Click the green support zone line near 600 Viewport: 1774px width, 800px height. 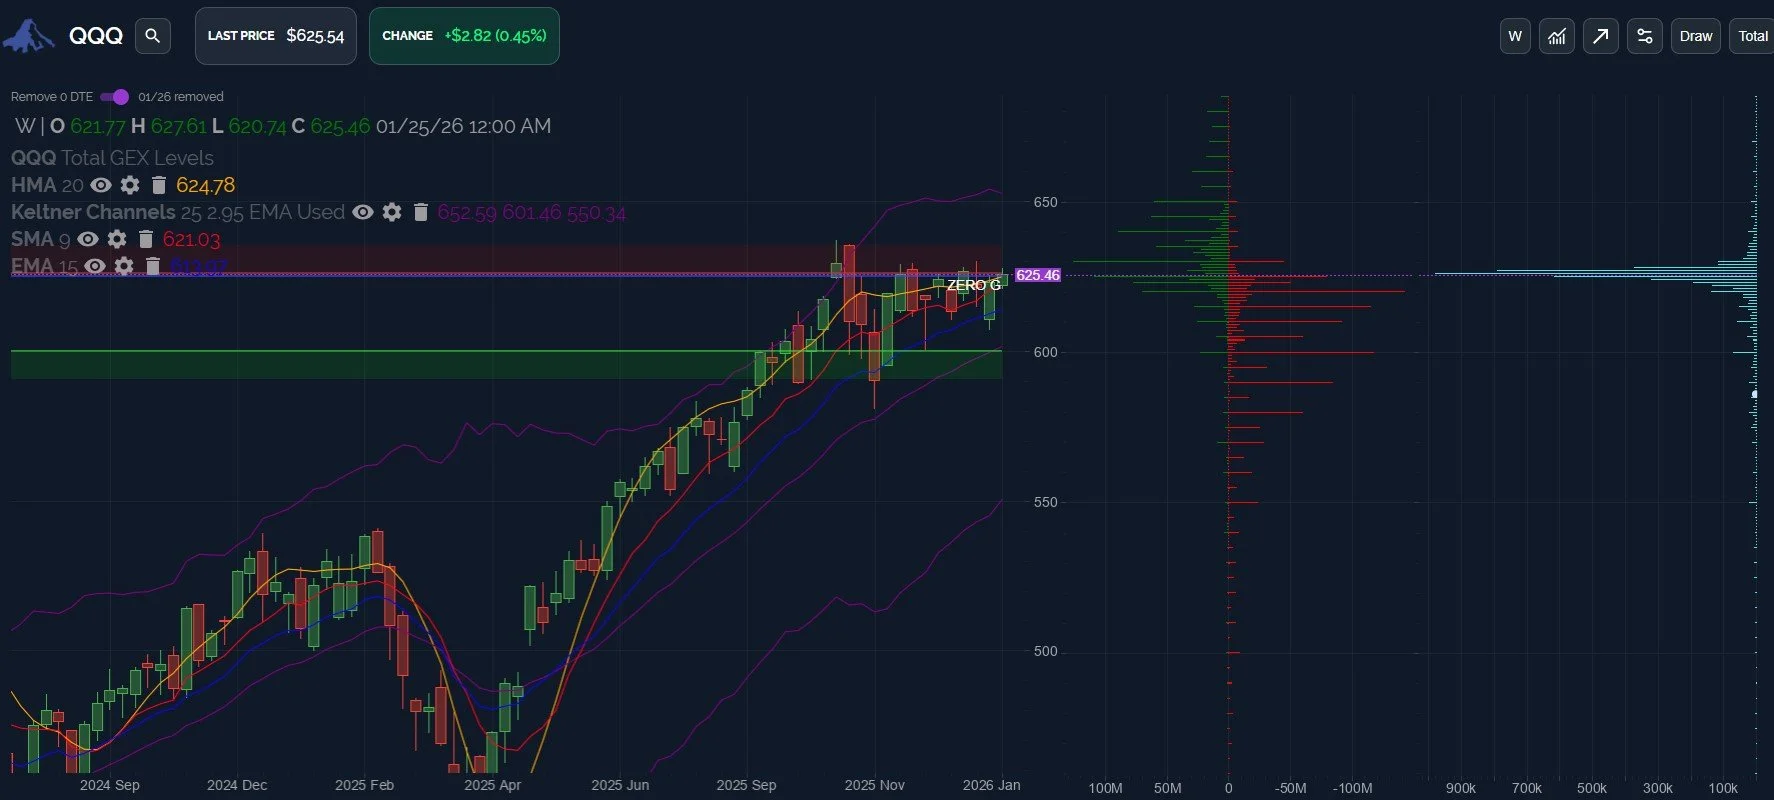coord(506,351)
